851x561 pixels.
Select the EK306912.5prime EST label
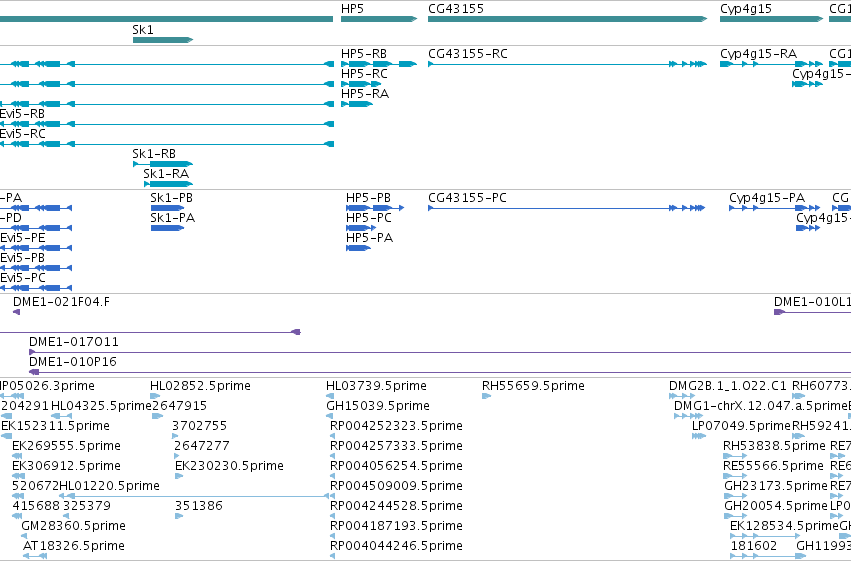click(x=66, y=467)
